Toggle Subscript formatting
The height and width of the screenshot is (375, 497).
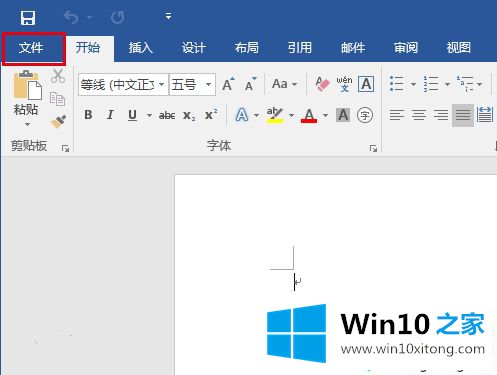point(189,116)
